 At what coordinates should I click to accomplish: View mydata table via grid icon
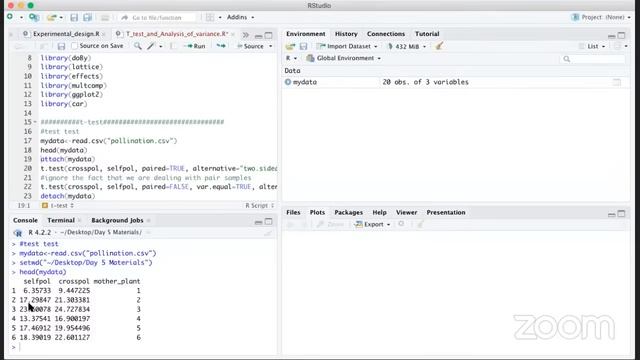[x=617, y=82]
